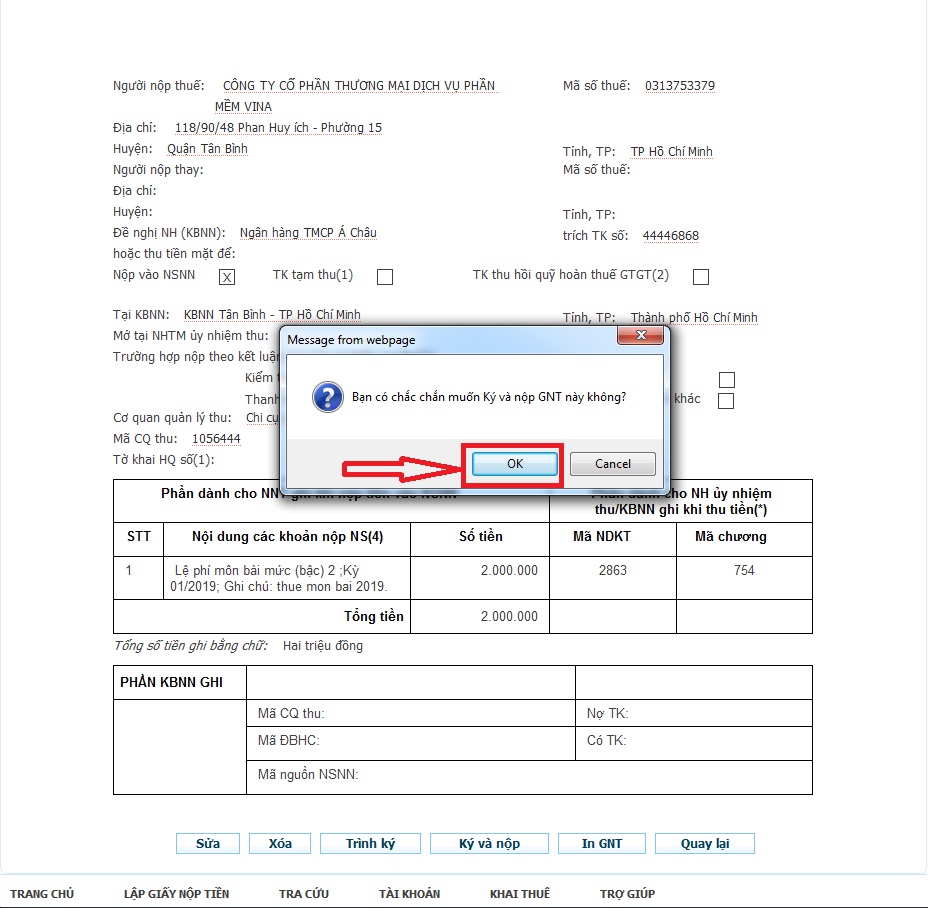The image size is (928, 908).
Task: Click OK in the confirmation dialog
Action: (514, 464)
